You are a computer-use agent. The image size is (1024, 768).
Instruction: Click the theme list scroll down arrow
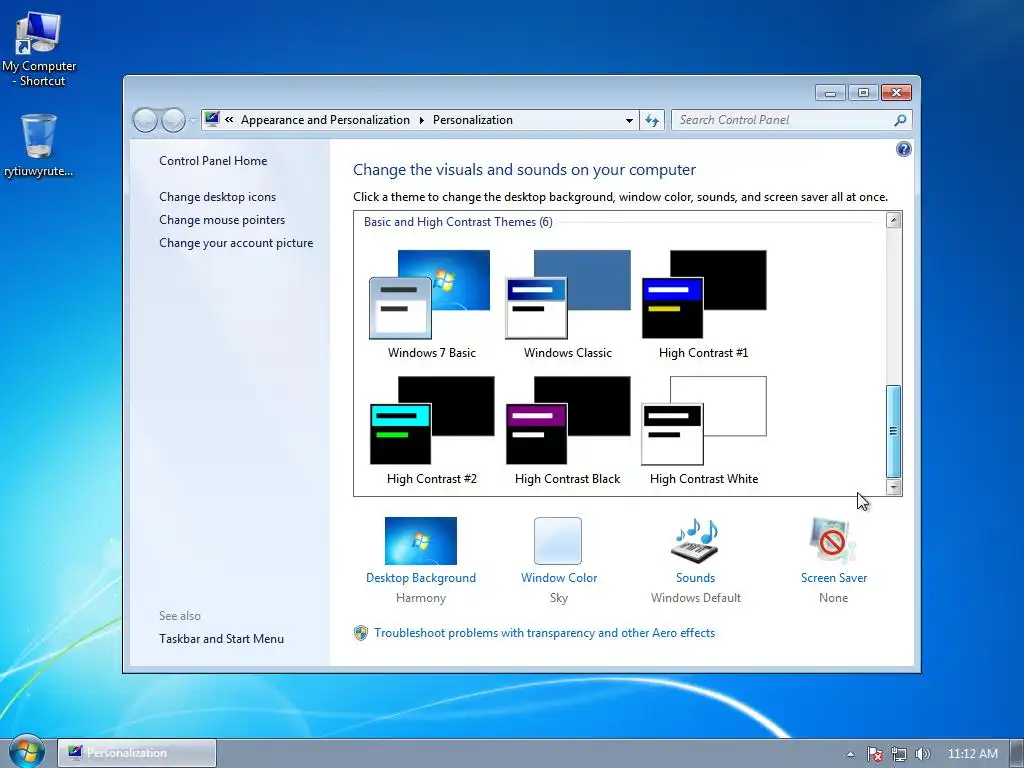(893, 487)
